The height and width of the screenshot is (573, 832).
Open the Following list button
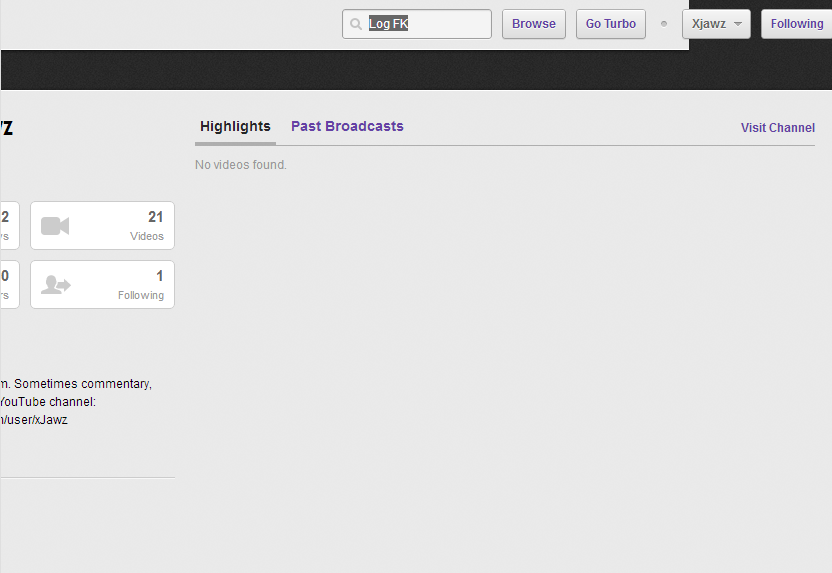click(x=796, y=24)
